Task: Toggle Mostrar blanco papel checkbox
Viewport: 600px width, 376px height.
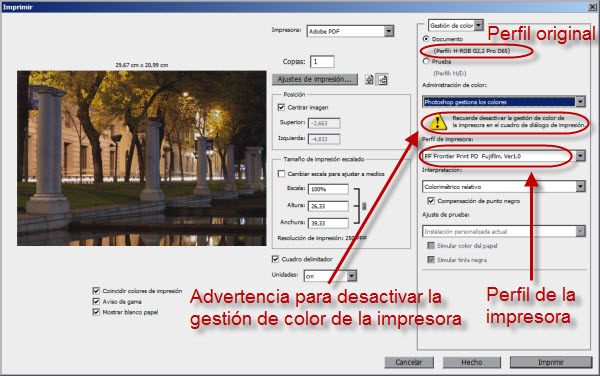Action: [x=96, y=312]
